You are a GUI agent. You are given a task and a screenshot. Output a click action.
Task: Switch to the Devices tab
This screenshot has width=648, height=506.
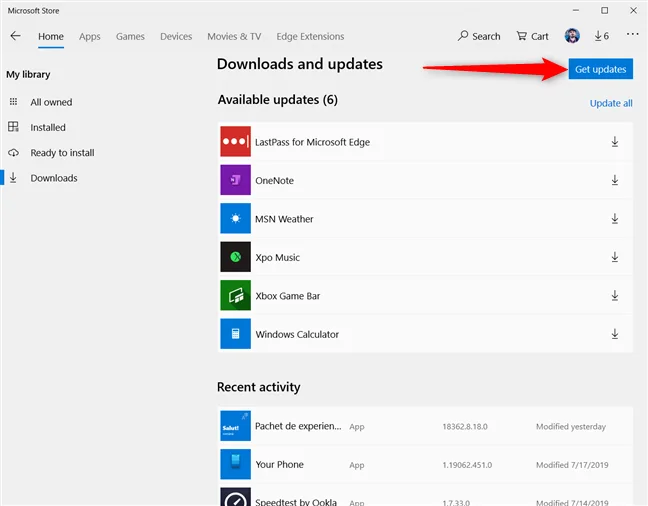tap(176, 36)
